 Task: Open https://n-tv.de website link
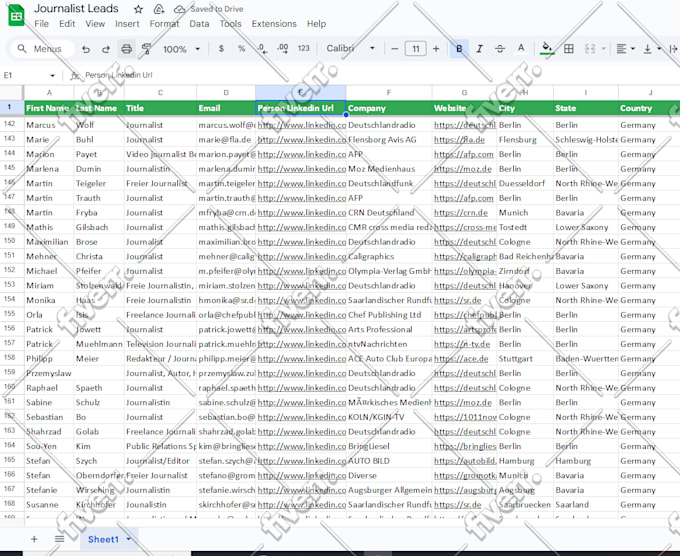tap(462, 344)
